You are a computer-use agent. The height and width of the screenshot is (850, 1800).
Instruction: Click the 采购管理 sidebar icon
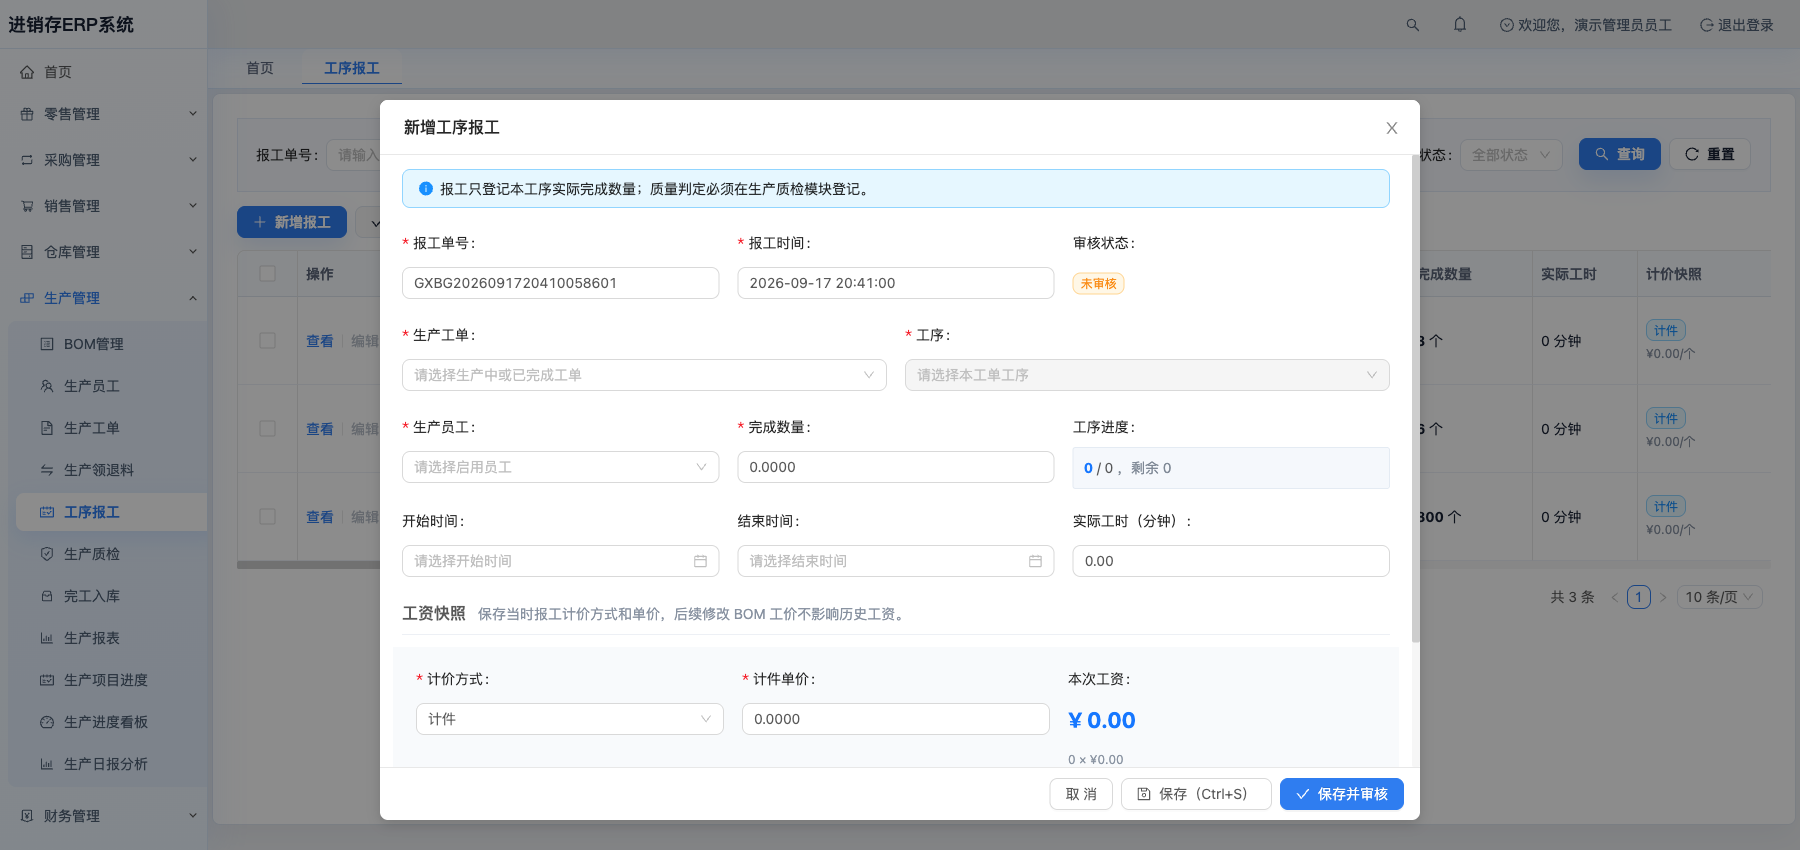point(27,160)
